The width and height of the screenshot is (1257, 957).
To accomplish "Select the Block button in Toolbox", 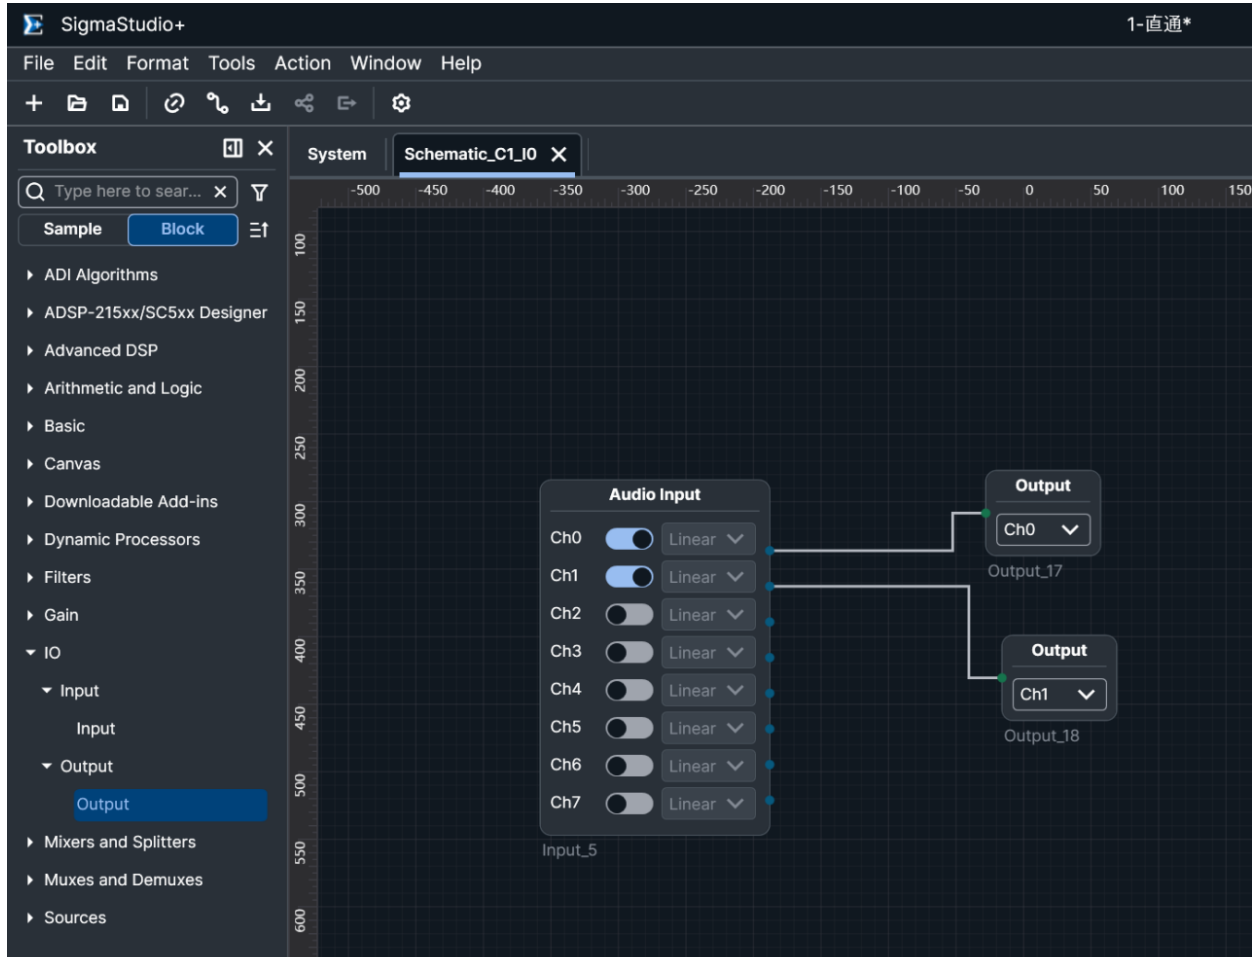I will pyautogui.click(x=183, y=229).
